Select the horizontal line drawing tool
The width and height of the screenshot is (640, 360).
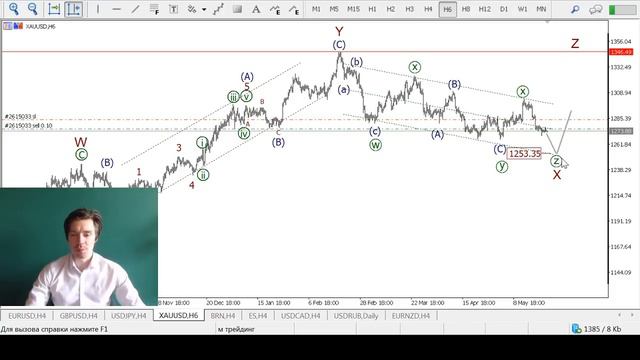117,9
